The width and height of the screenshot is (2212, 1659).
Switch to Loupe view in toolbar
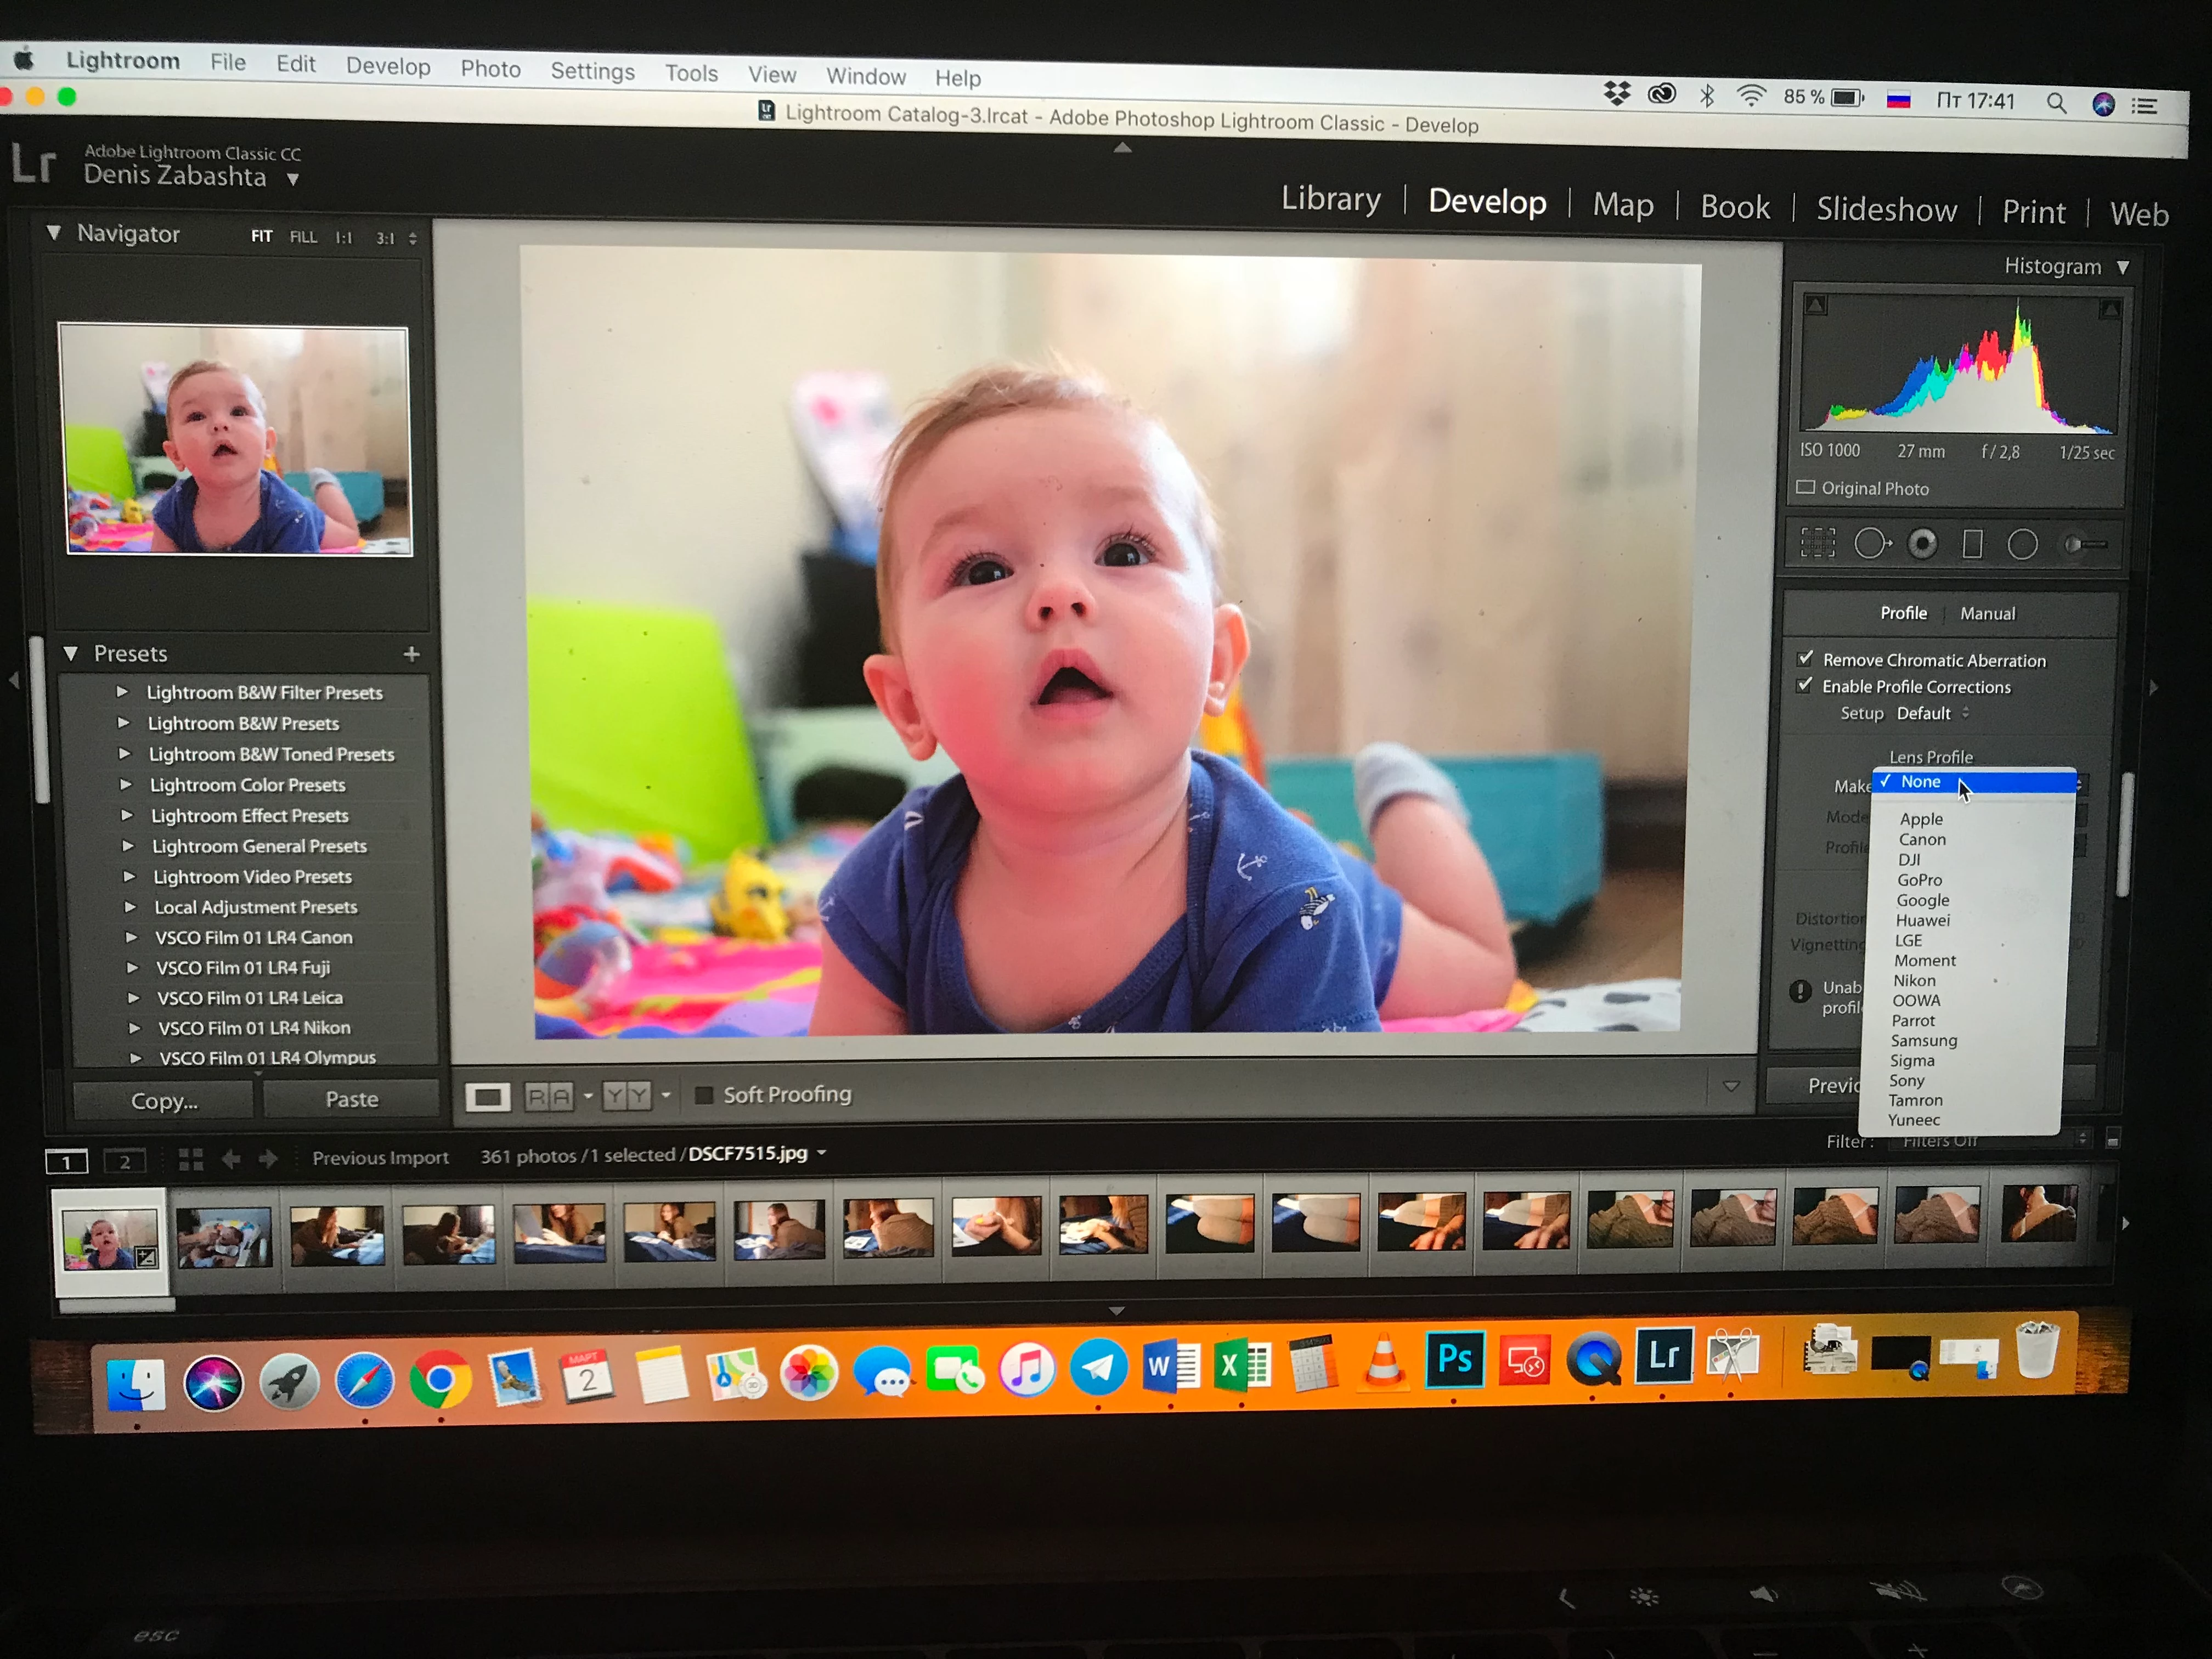(x=487, y=1097)
